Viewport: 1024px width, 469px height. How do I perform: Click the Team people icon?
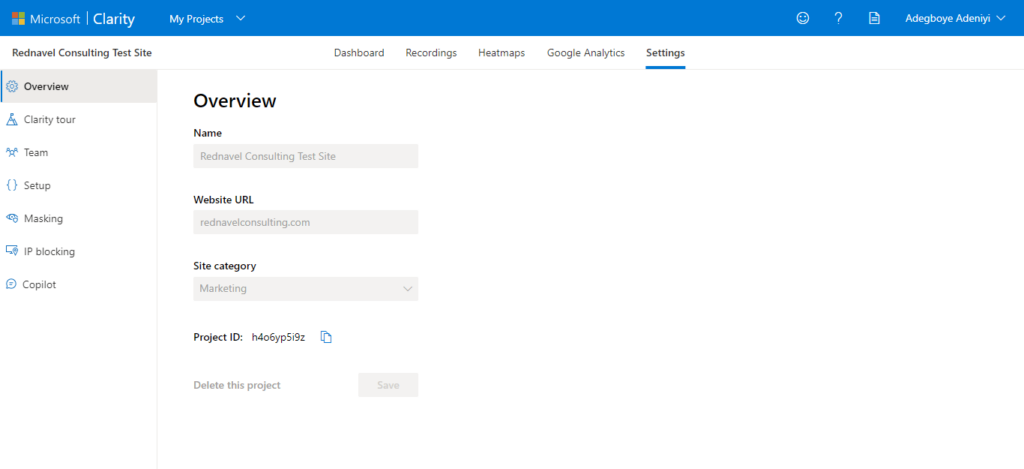click(12, 152)
